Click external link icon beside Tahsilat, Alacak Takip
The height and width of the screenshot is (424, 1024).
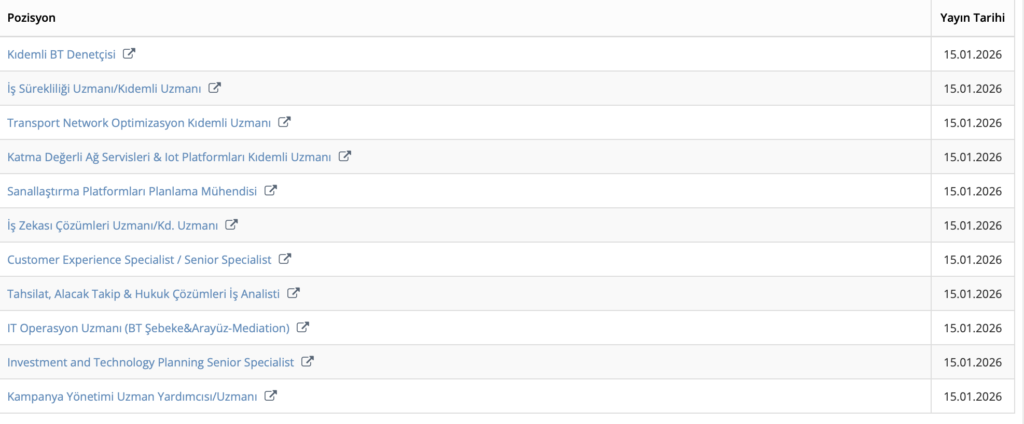[x=293, y=293]
